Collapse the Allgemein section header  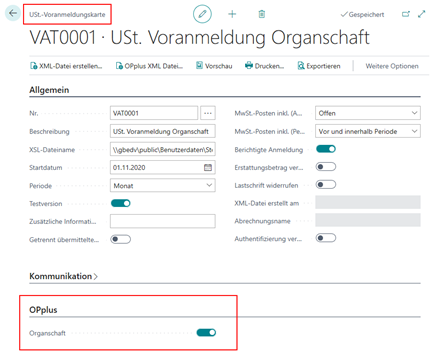click(49, 90)
